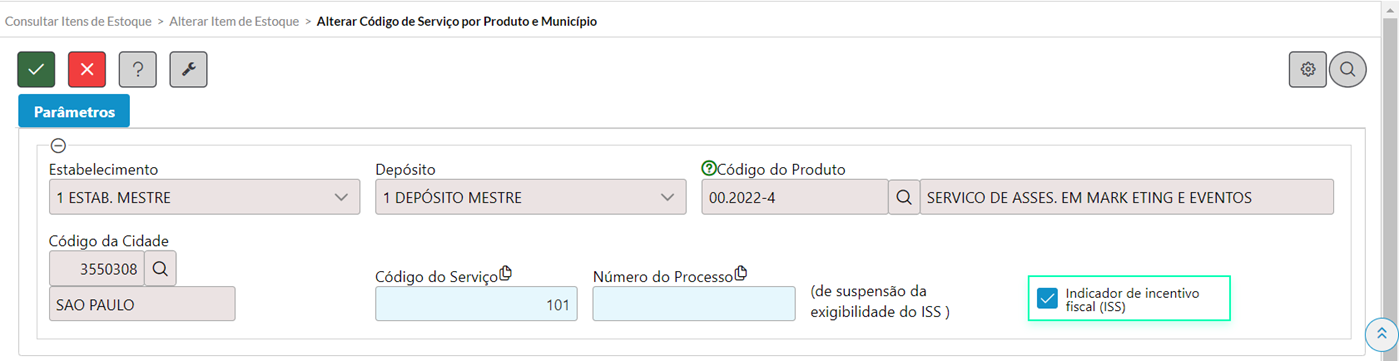Click the copy icon beside Número do Processo
1399x361 pixels.
pos(741,274)
